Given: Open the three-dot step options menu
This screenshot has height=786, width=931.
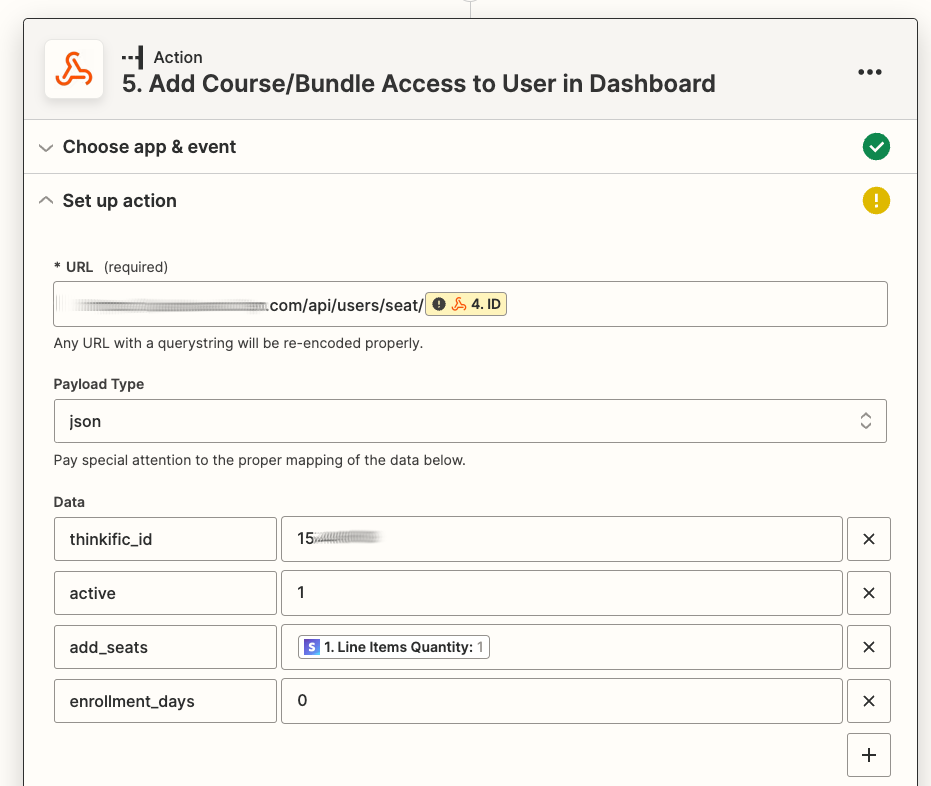Looking at the screenshot, I should [x=869, y=72].
